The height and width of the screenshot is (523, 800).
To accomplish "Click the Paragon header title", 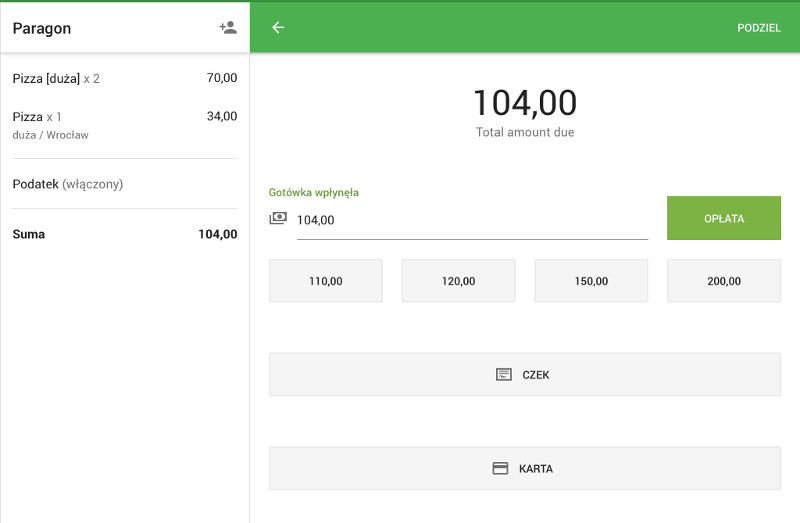I will click(42, 28).
